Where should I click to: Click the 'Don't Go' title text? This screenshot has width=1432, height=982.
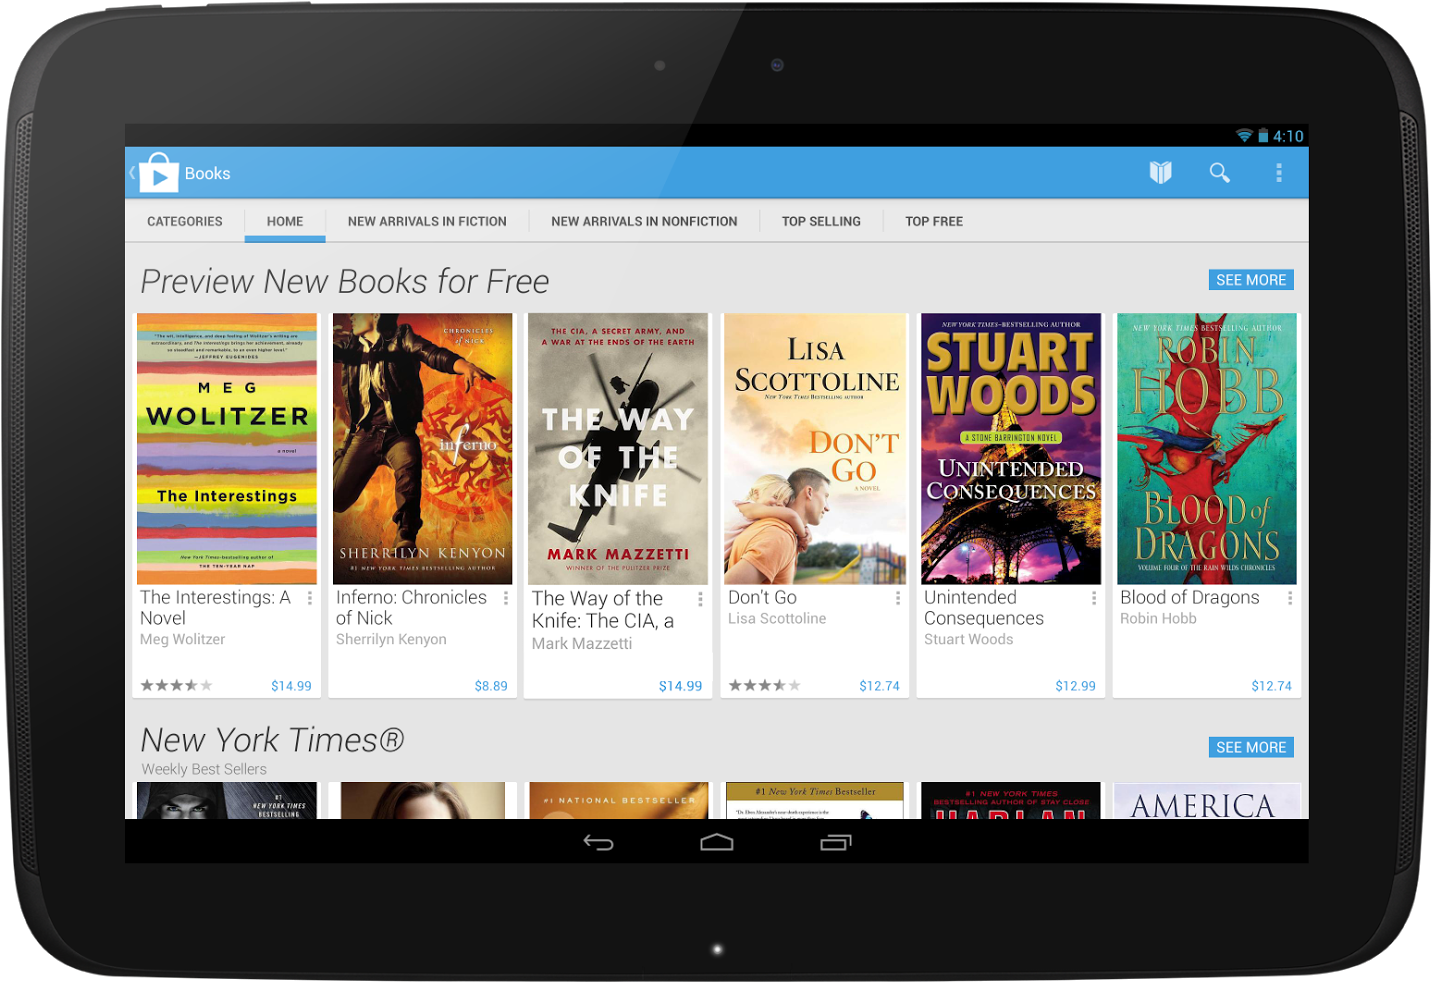(x=762, y=598)
